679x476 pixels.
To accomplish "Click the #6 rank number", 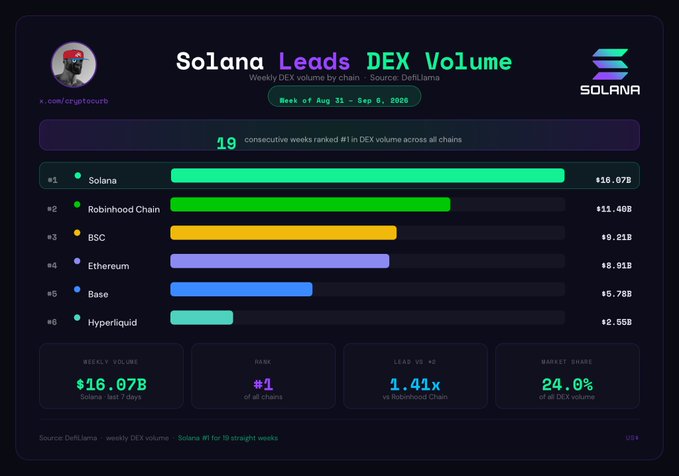I will 52,322.
